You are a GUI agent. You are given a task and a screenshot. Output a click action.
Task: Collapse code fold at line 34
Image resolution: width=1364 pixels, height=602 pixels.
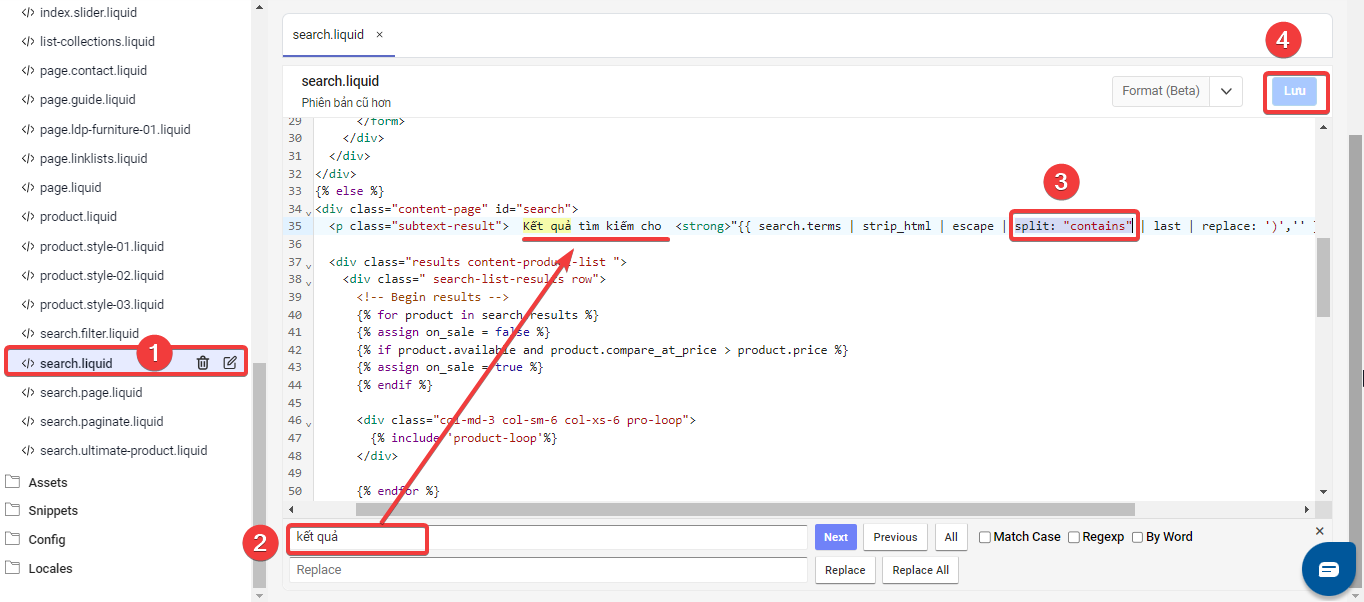[308, 212]
